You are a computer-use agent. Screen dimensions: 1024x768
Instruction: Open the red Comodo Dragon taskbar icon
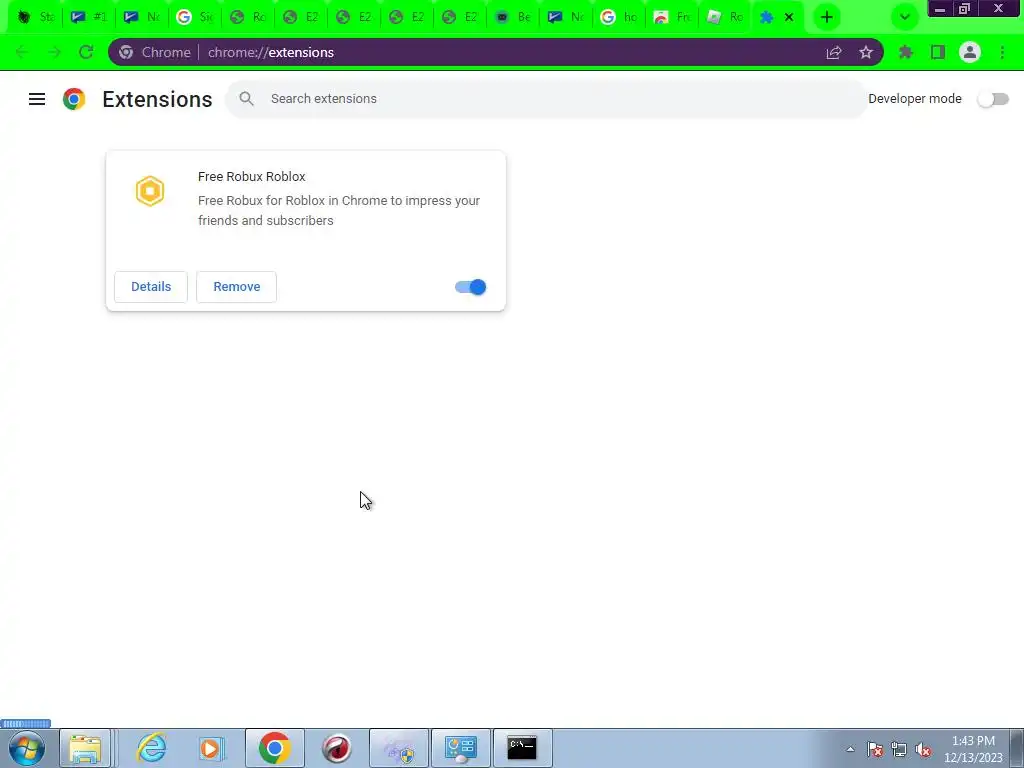pyautogui.click(x=336, y=748)
